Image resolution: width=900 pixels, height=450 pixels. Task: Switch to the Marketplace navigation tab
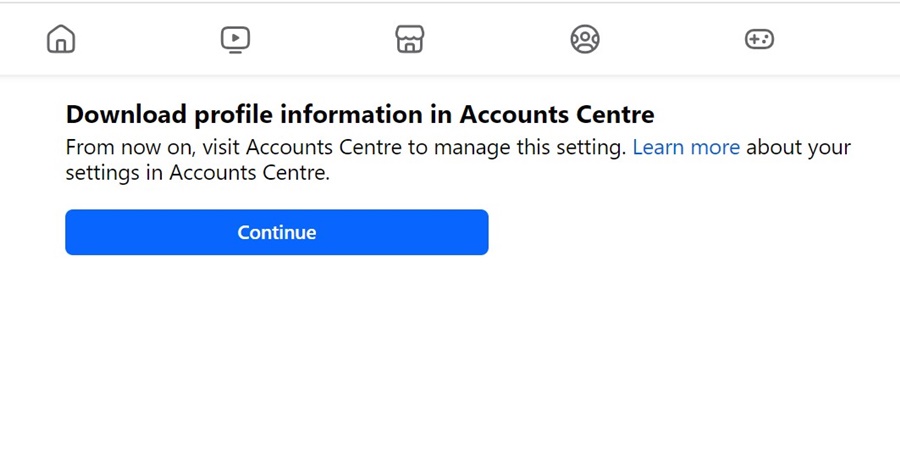(x=410, y=40)
